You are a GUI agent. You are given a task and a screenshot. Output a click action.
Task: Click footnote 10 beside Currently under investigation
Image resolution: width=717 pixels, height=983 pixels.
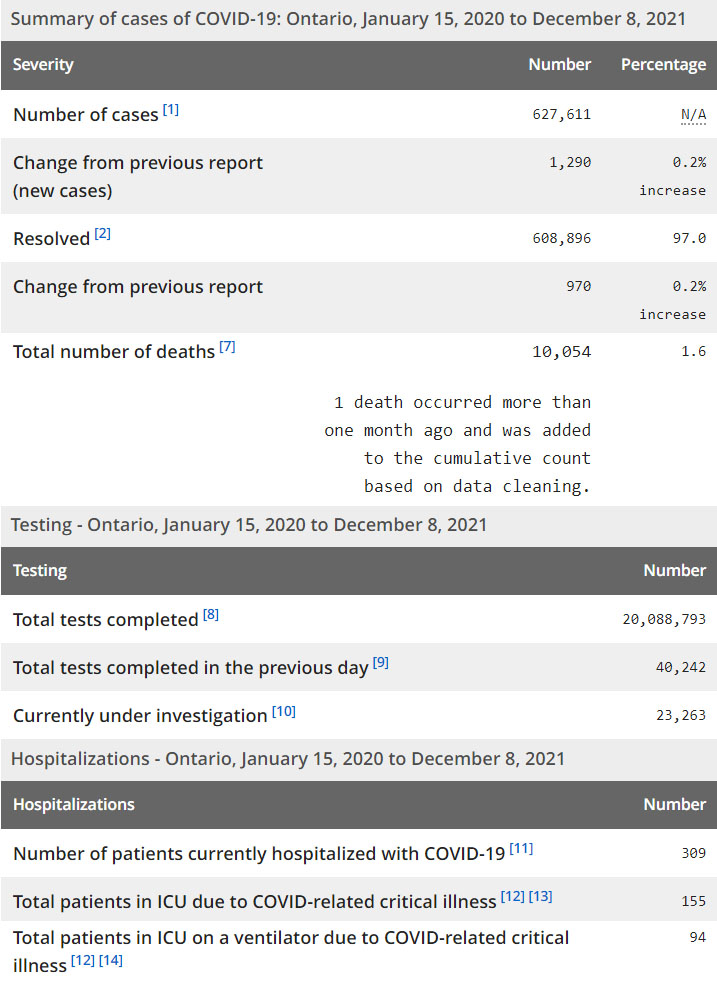pos(284,712)
